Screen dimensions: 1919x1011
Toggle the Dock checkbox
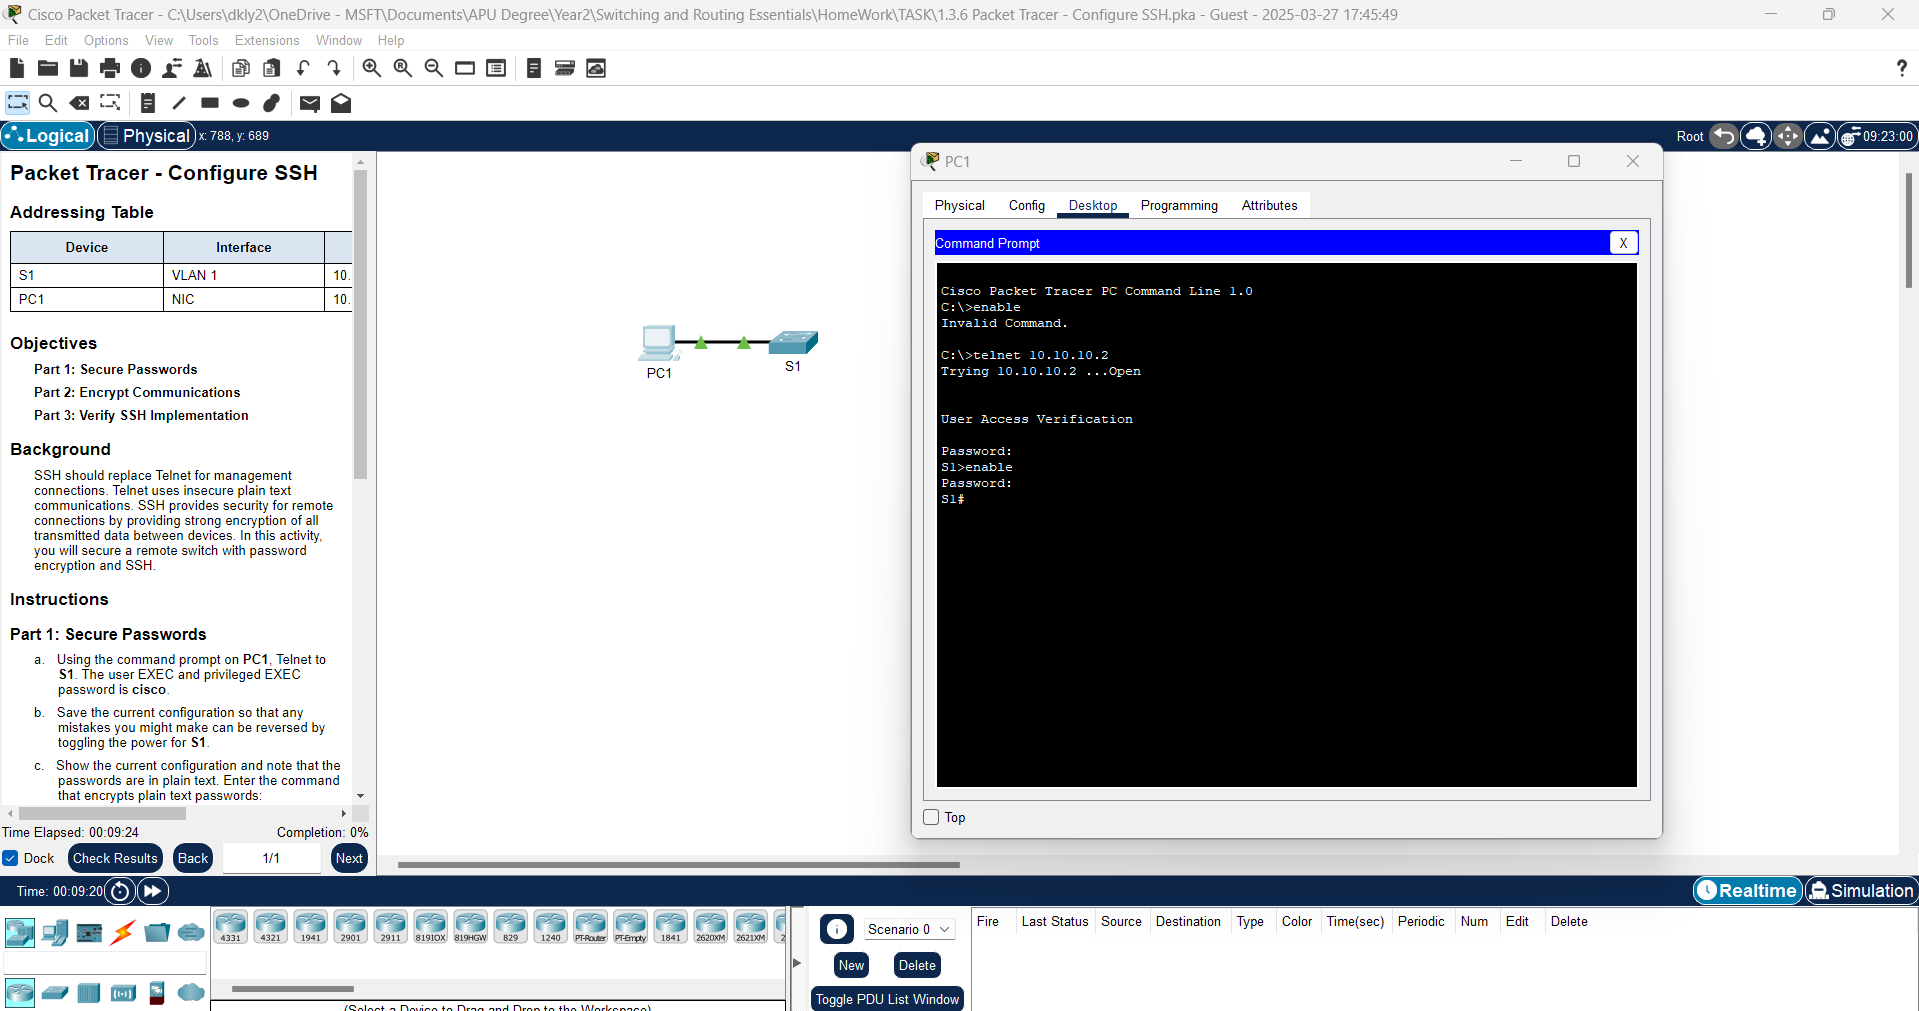pos(10,858)
